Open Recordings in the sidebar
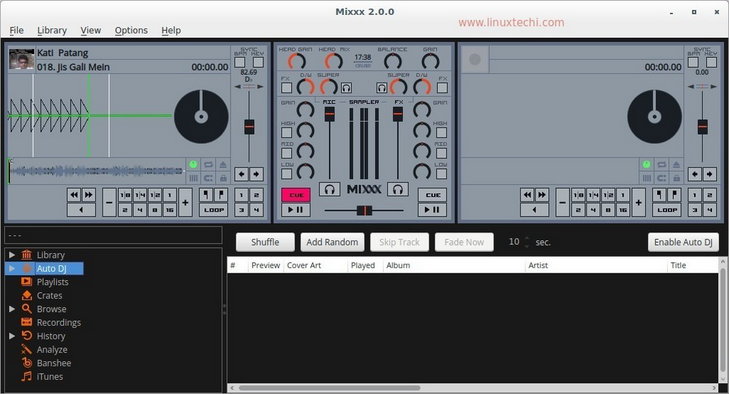The height and width of the screenshot is (394, 729). tap(59, 322)
